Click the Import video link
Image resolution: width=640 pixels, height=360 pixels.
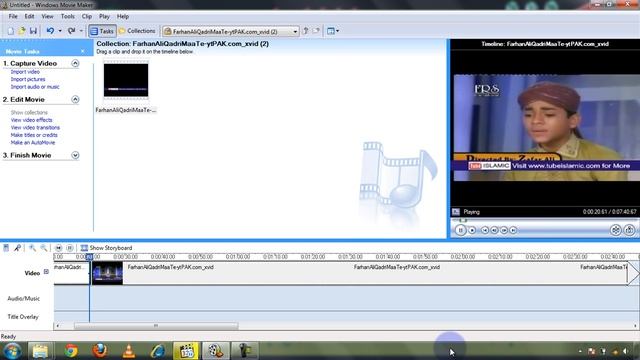tap(25, 72)
